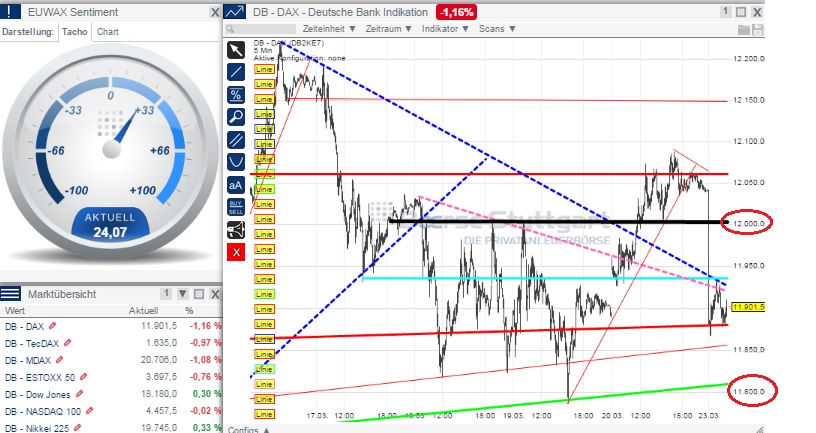Select the parabola curve drawing tool

point(236,162)
